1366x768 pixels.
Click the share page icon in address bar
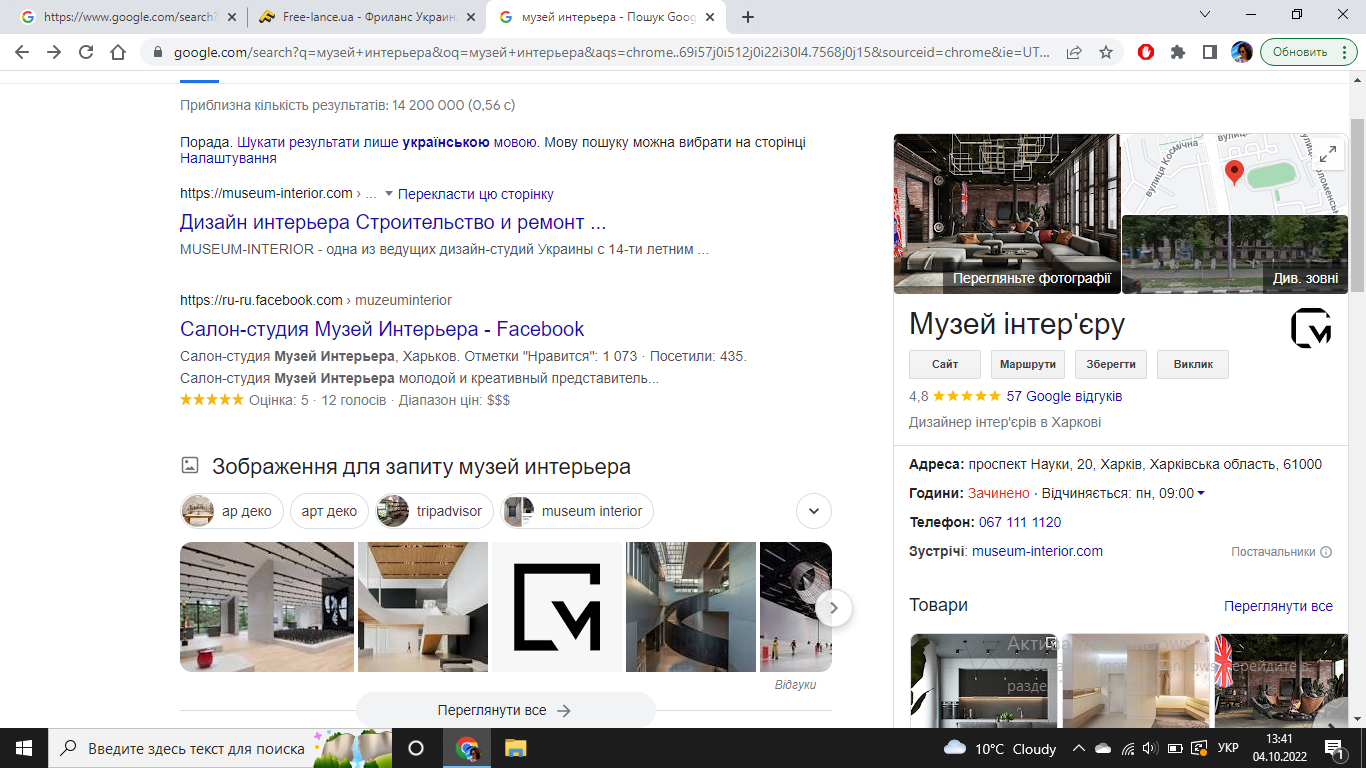coord(1074,52)
